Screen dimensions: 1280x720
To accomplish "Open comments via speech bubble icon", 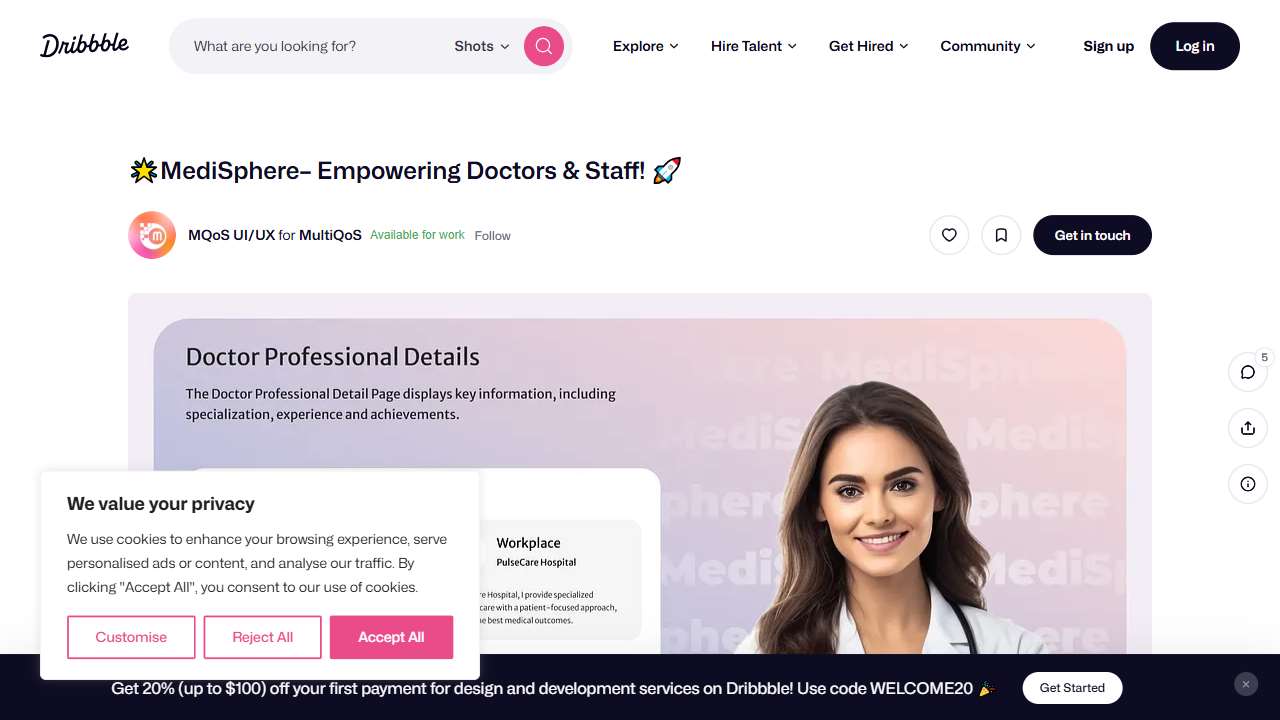I will click(x=1248, y=372).
